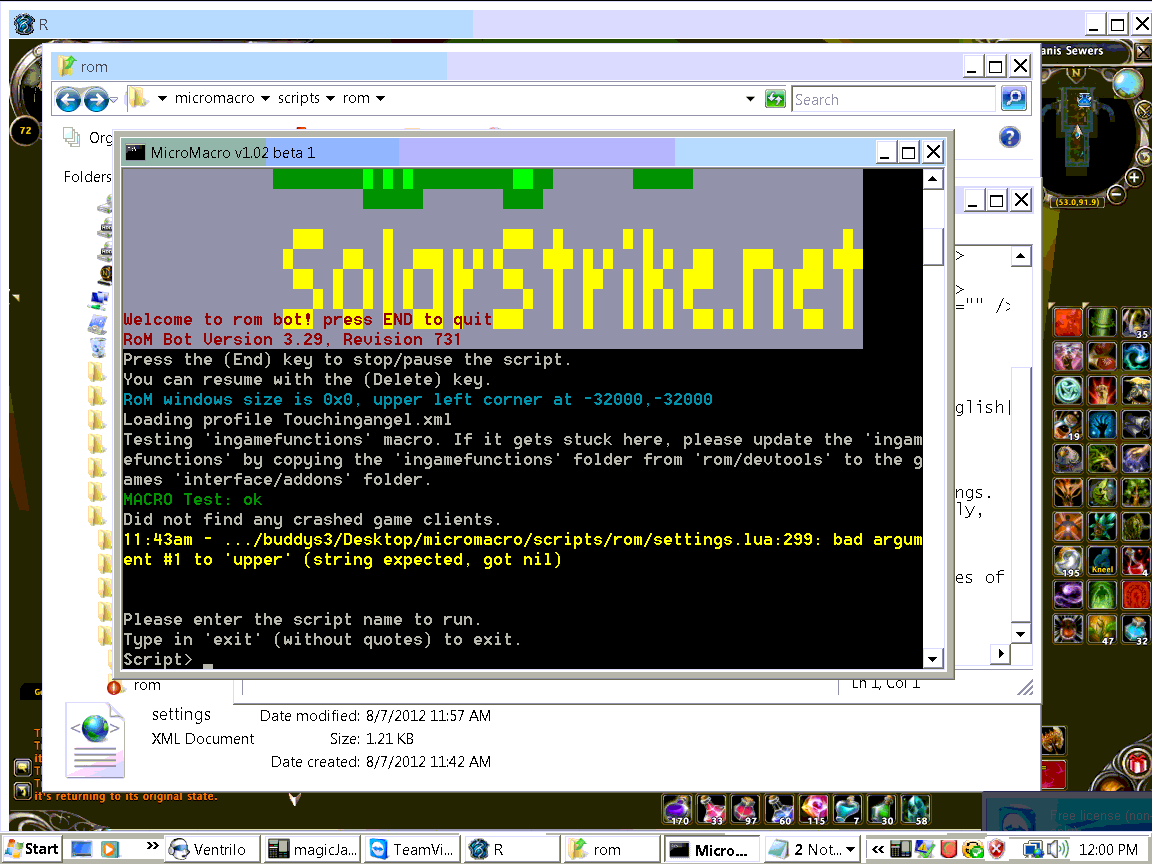
Task: Click the minimap zoom-in plus button
Action: click(1134, 178)
